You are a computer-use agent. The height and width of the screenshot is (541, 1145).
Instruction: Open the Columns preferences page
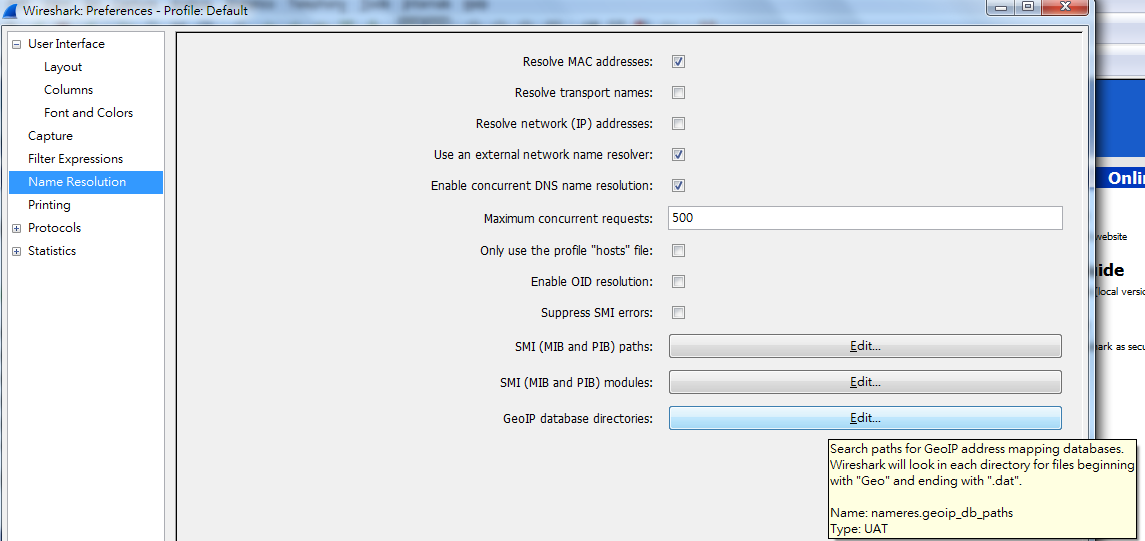pyautogui.click(x=68, y=90)
